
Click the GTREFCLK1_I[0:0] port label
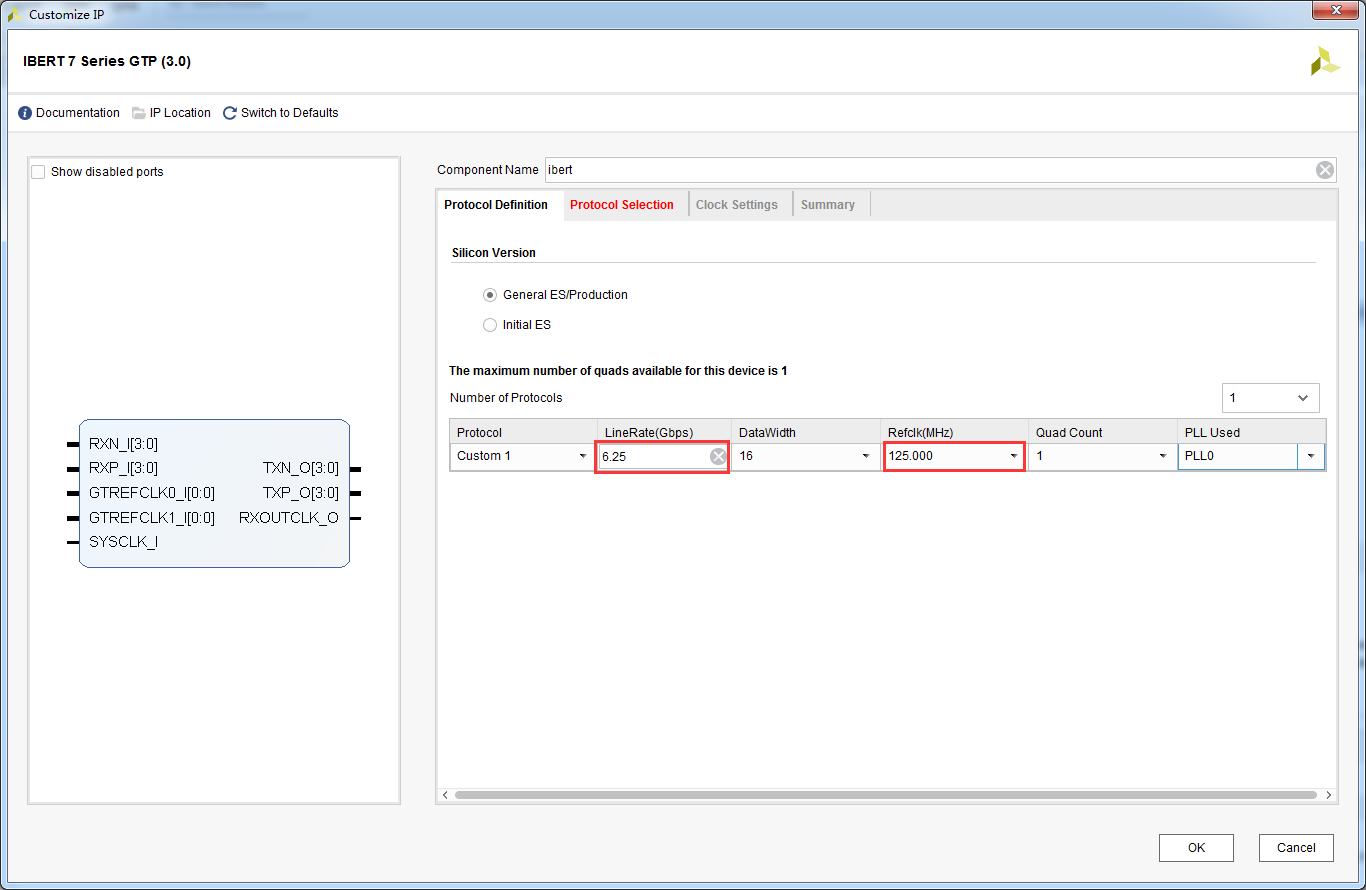pos(152,518)
